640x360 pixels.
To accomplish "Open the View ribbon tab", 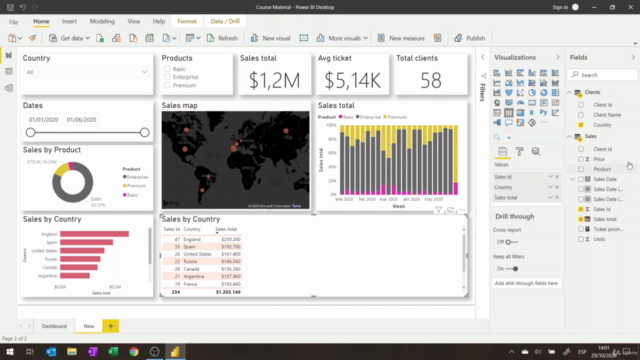I will pyautogui.click(x=133, y=21).
